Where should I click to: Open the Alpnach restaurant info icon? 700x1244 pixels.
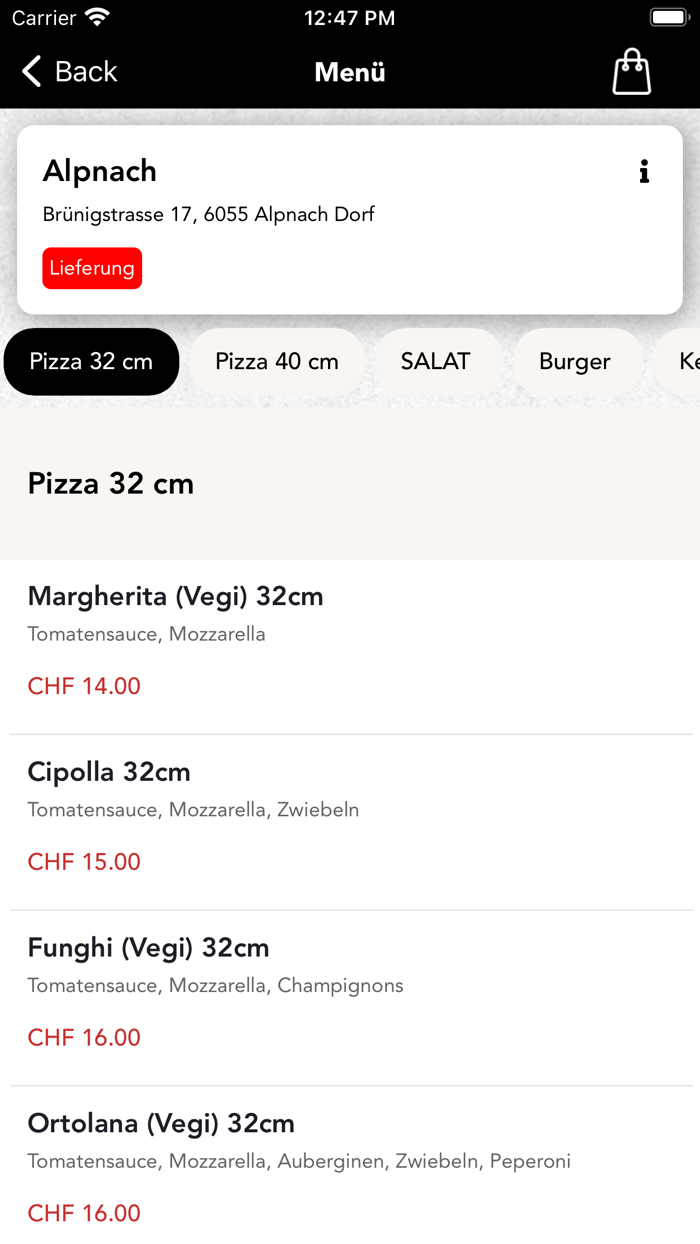click(x=644, y=171)
